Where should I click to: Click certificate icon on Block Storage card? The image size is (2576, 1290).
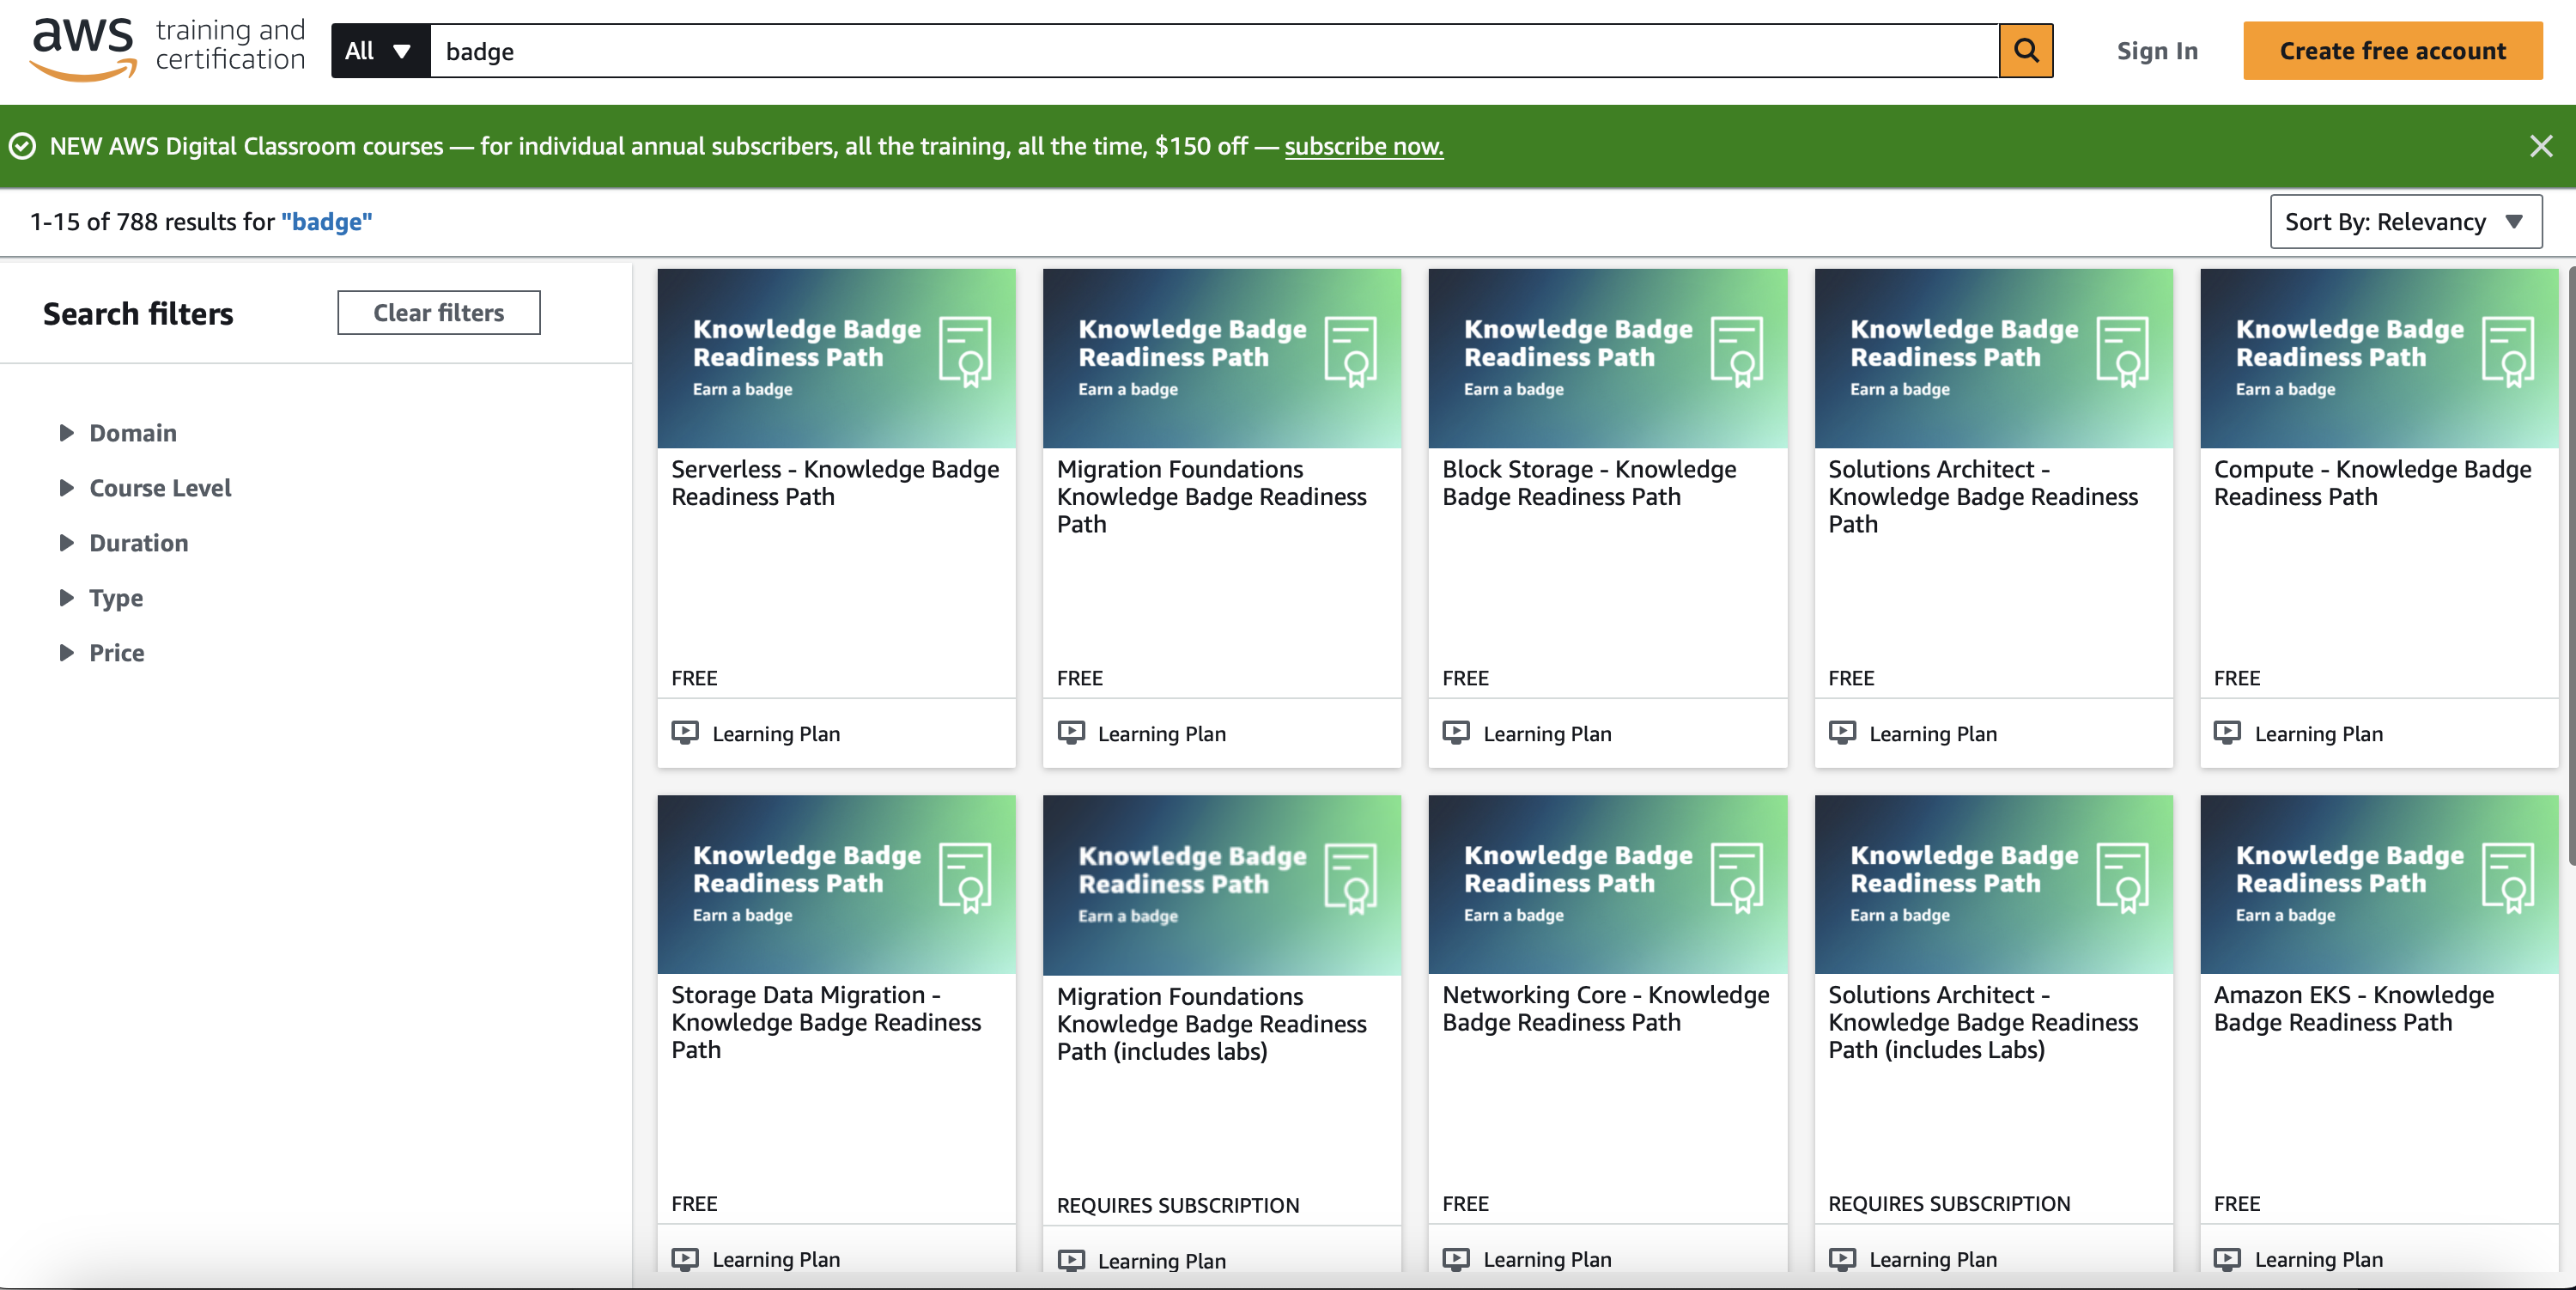[1736, 352]
